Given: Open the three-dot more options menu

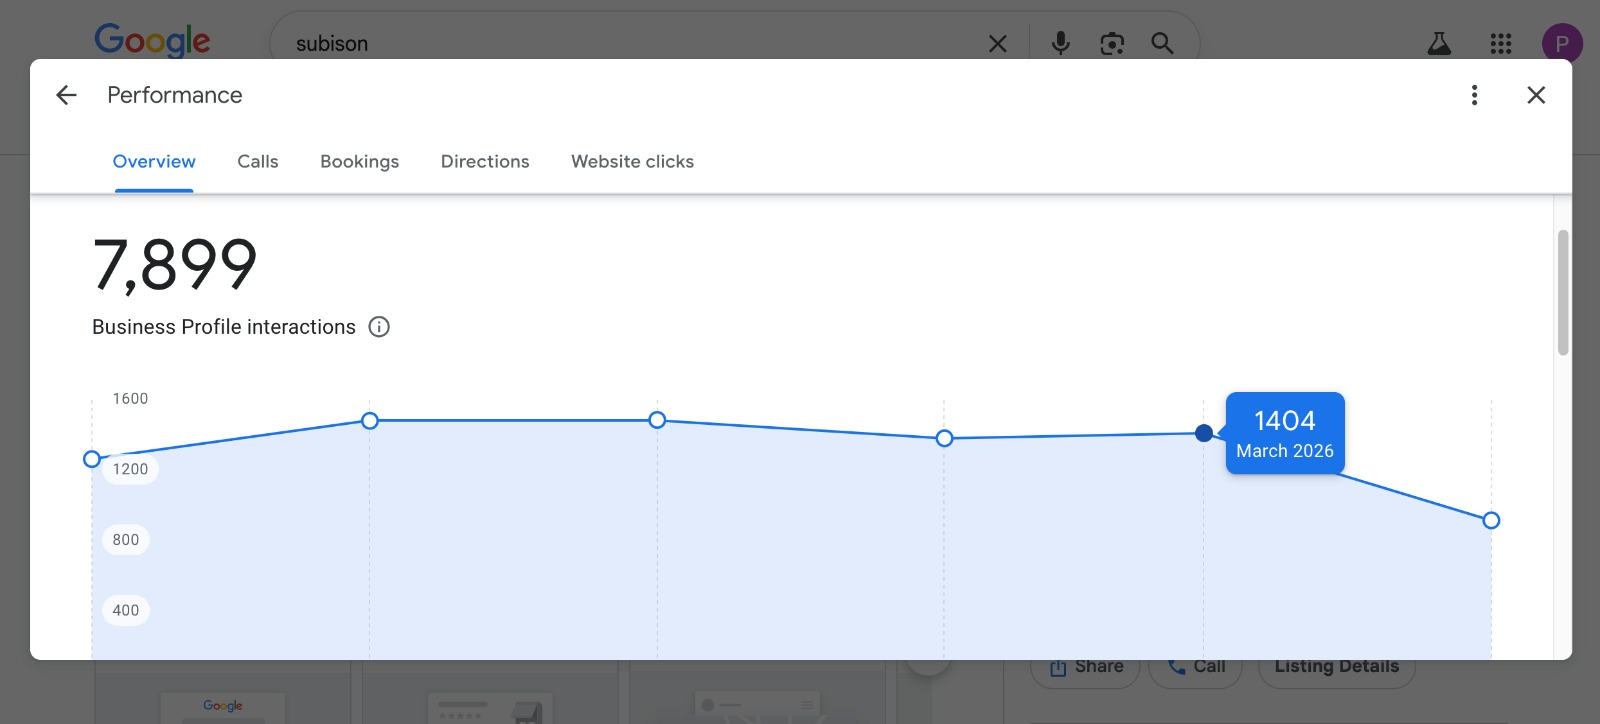Looking at the screenshot, I should [x=1474, y=95].
